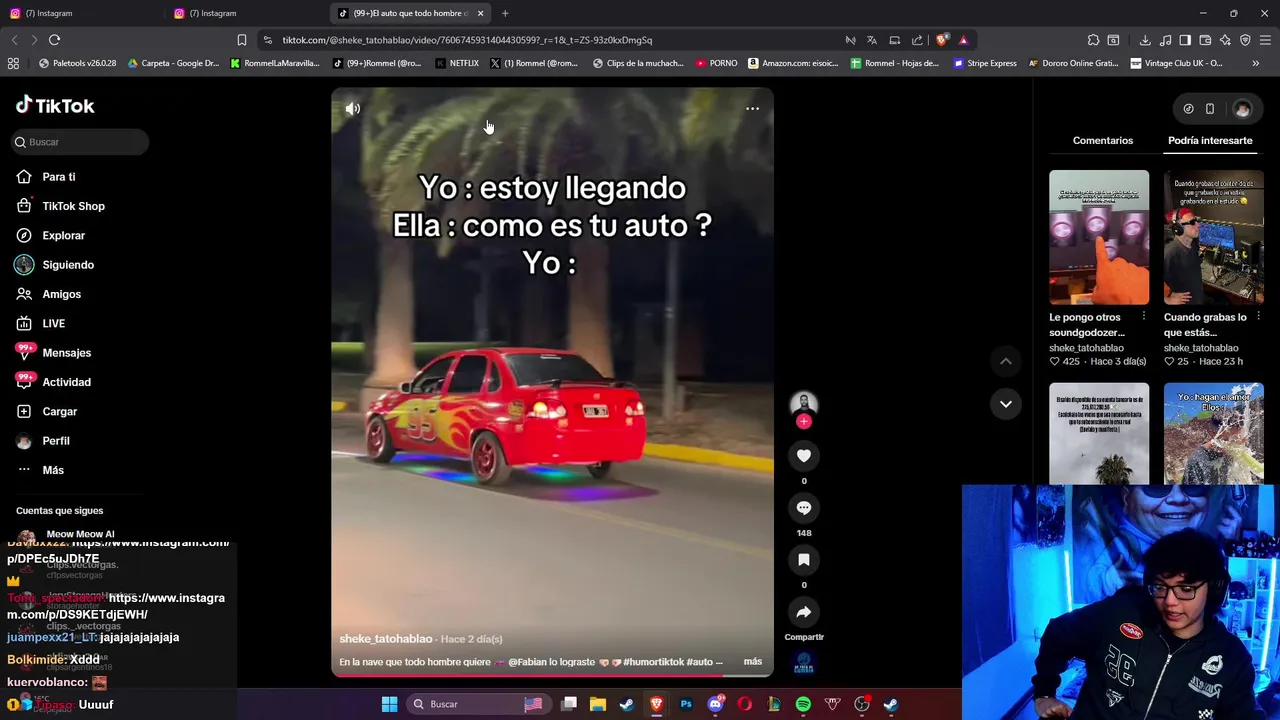Open a new browser tab

505,13
